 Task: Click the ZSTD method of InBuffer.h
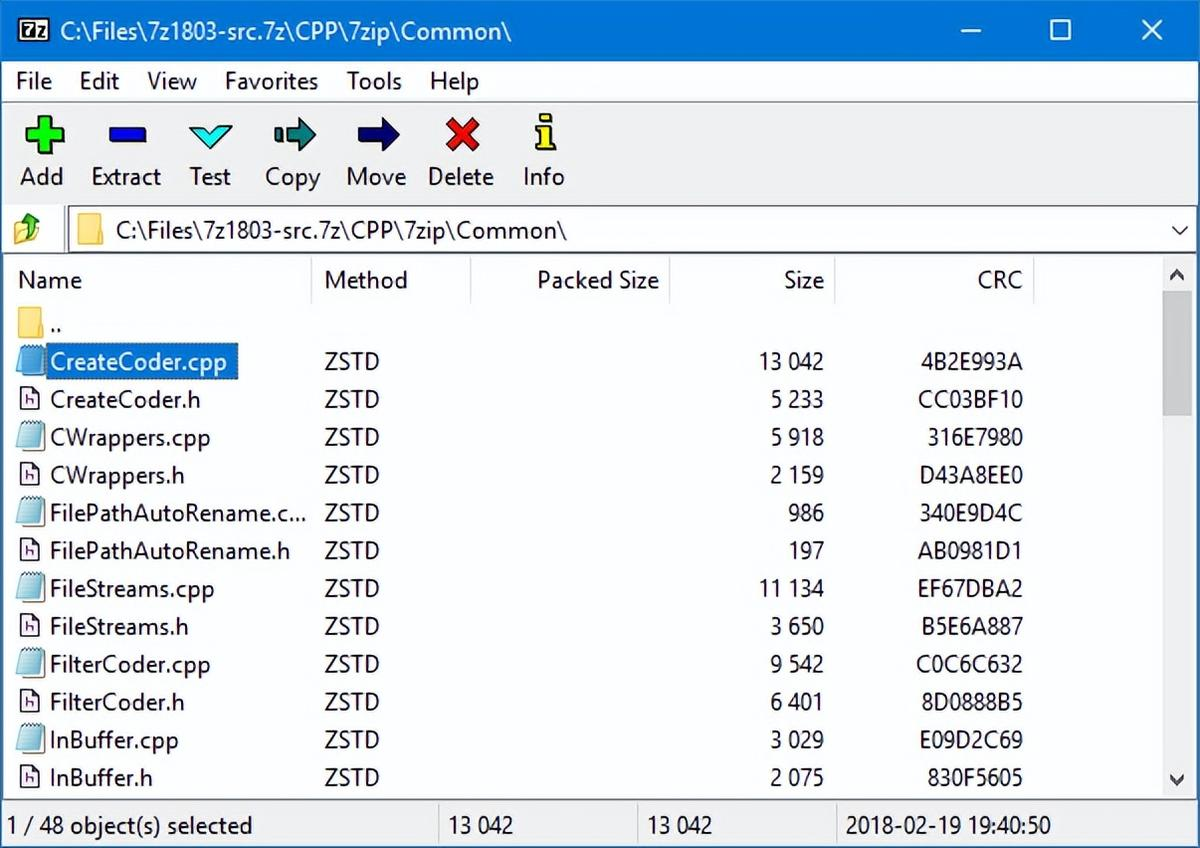(352, 777)
